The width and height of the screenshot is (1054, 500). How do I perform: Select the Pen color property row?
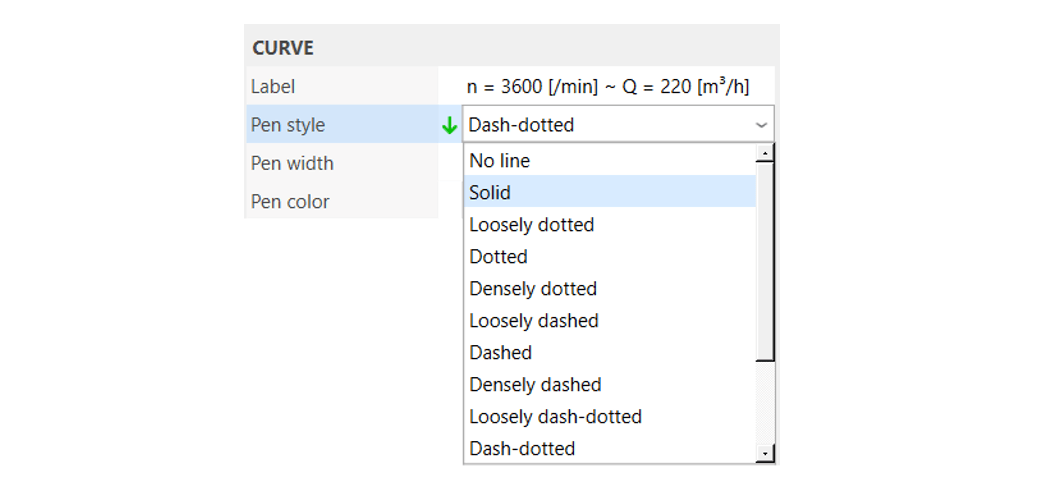[x=341, y=202]
